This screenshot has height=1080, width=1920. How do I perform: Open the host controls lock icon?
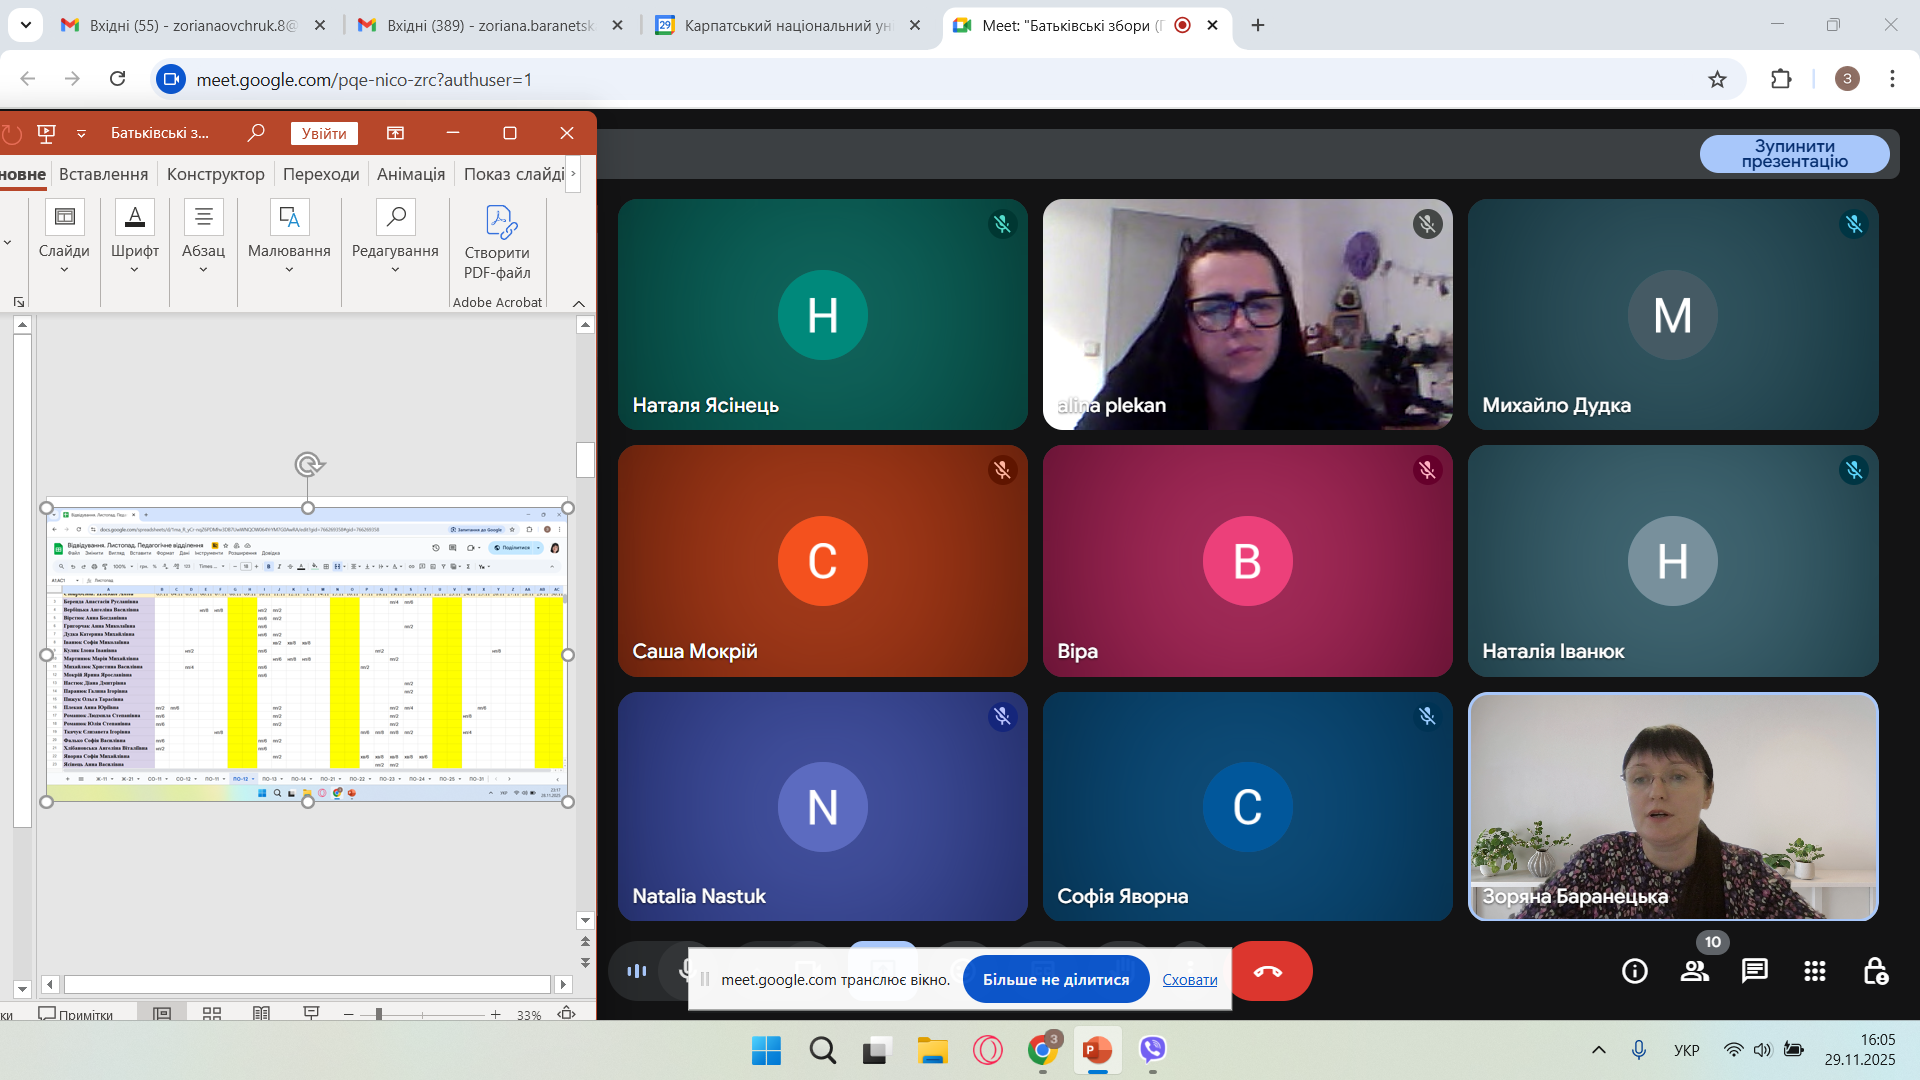[1875, 971]
